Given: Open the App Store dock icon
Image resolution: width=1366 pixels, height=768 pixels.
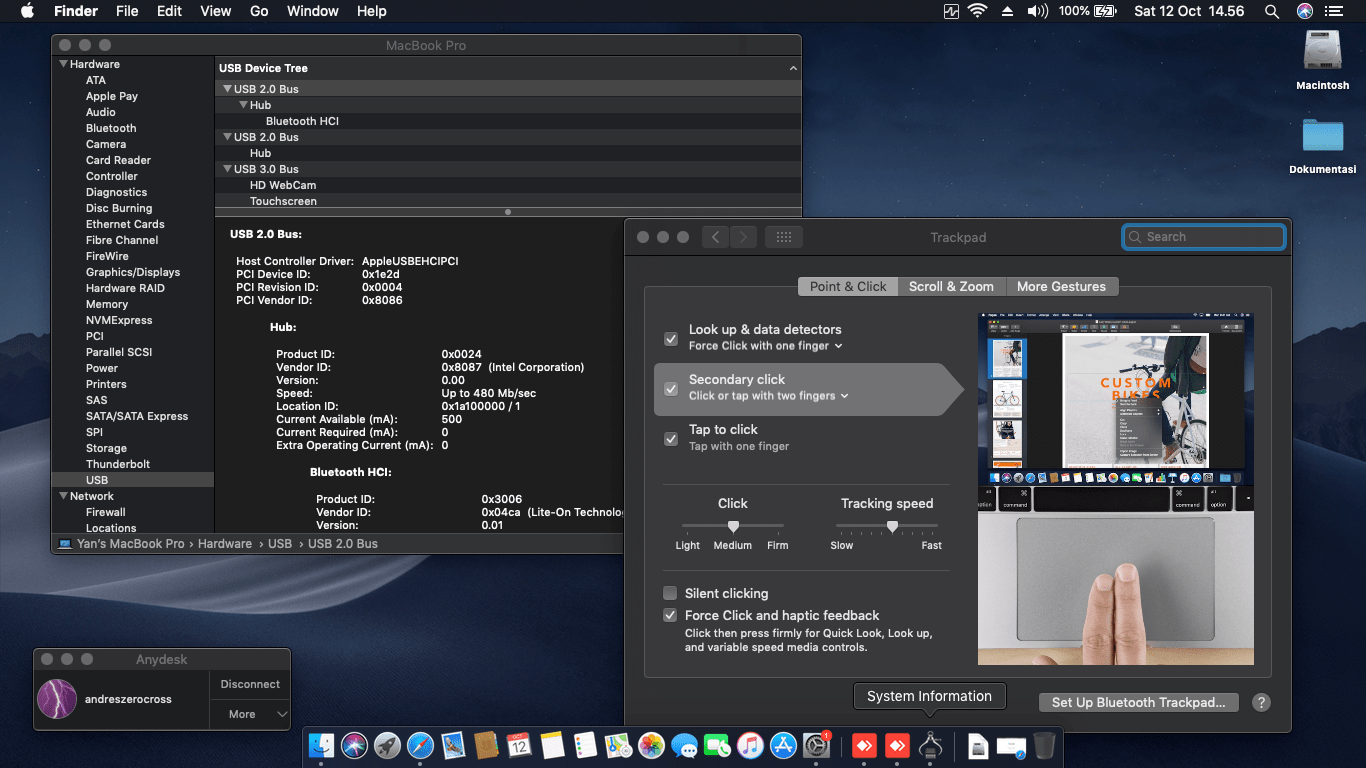Looking at the screenshot, I should tap(783, 745).
